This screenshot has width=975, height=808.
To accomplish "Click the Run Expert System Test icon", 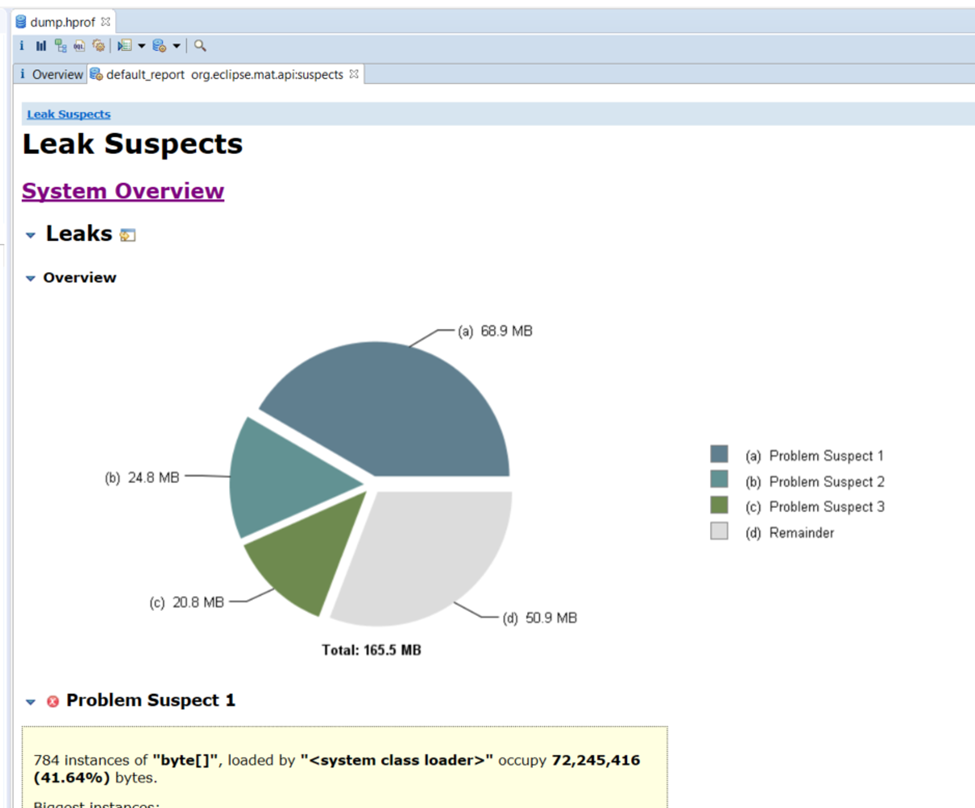I will click(x=124, y=45).
